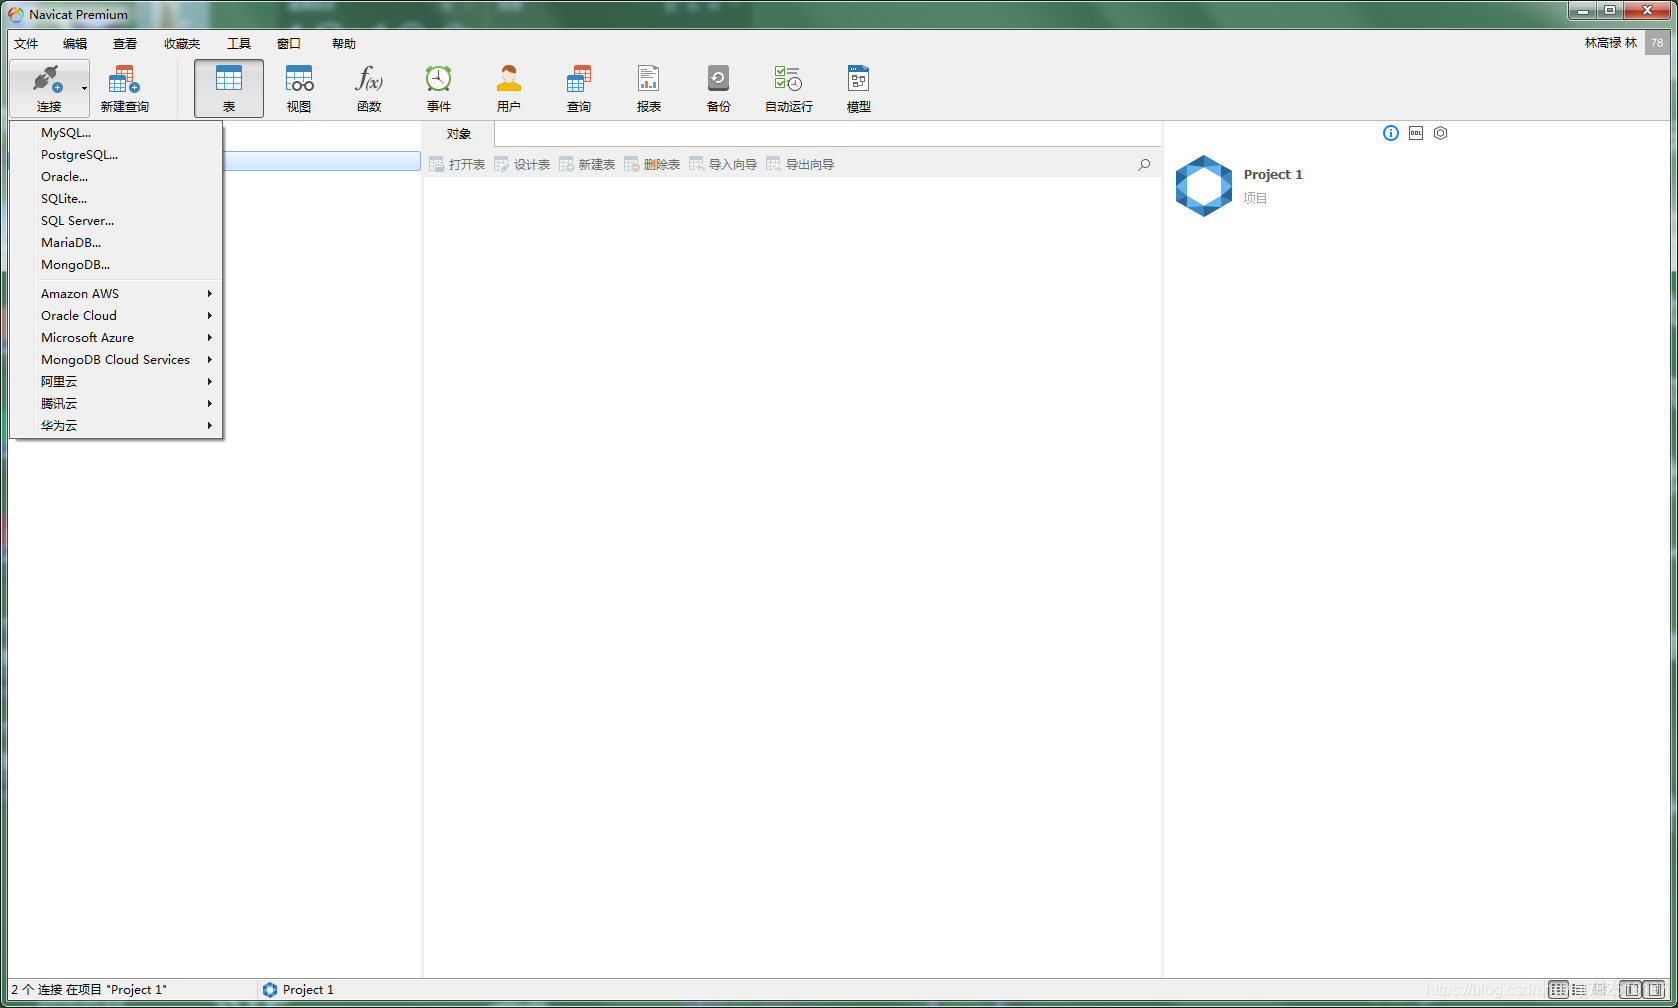The width and height of the screenshot is (1678, 1008).
Task: Toggle the right pane visibility icon
Action: pos(1655,989)
